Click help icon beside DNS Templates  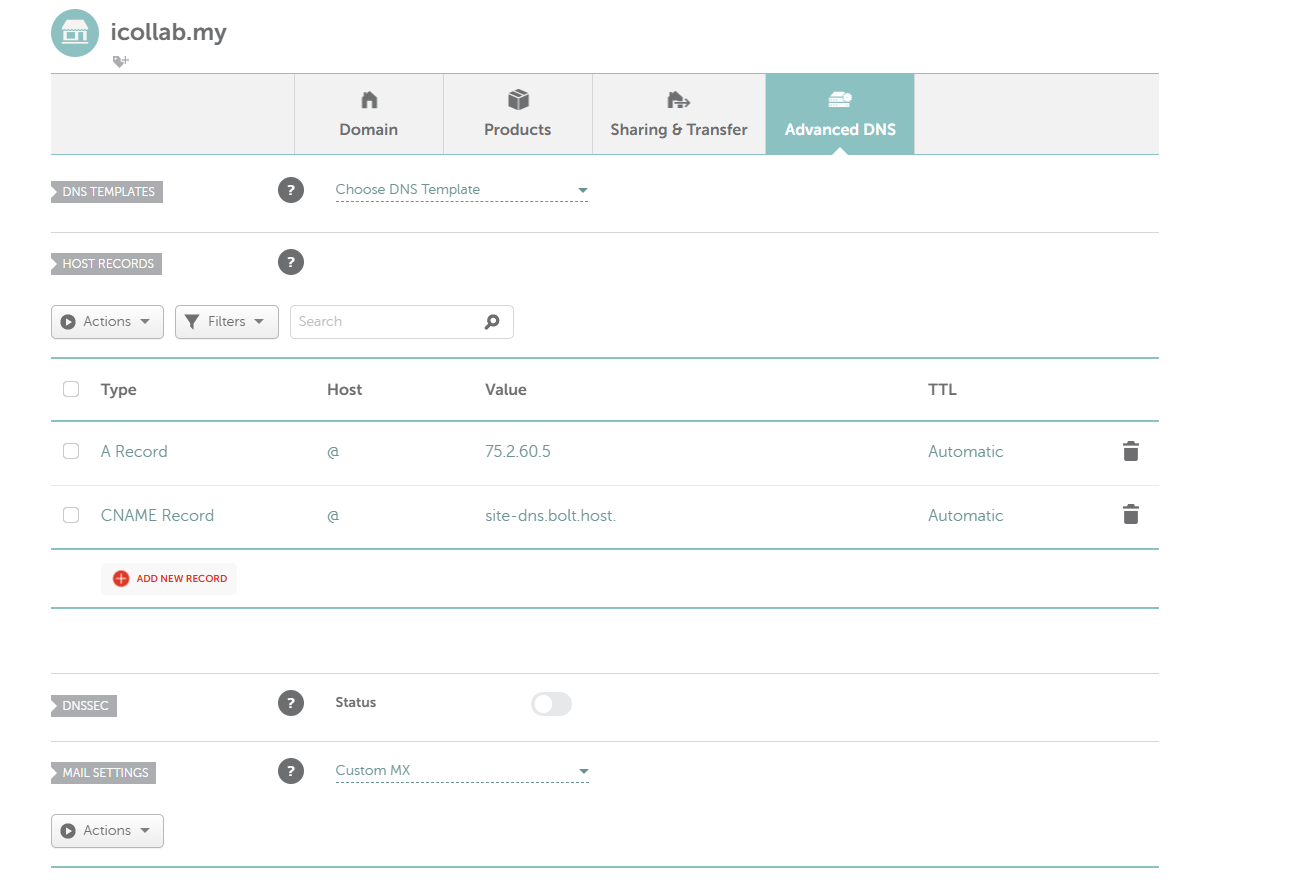pyautogui.click(x=290, y=190)
